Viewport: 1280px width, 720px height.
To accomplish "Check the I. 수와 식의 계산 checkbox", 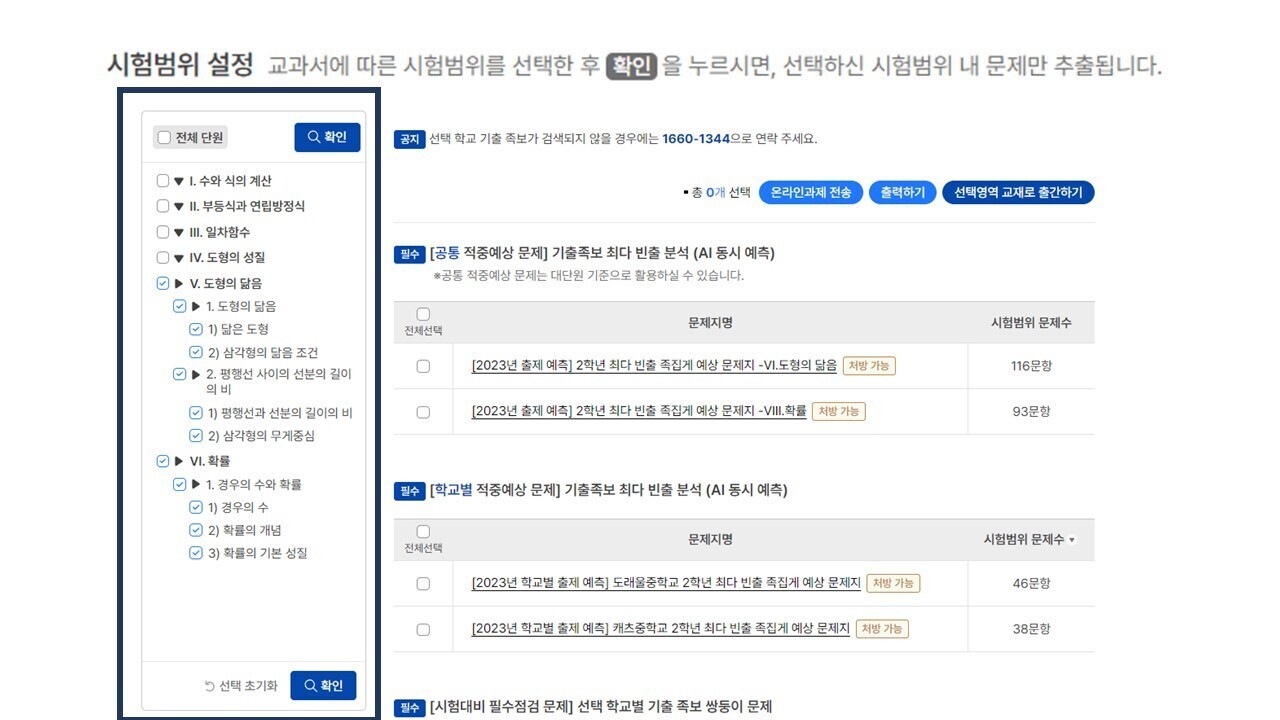I will (x=163, y=181).
